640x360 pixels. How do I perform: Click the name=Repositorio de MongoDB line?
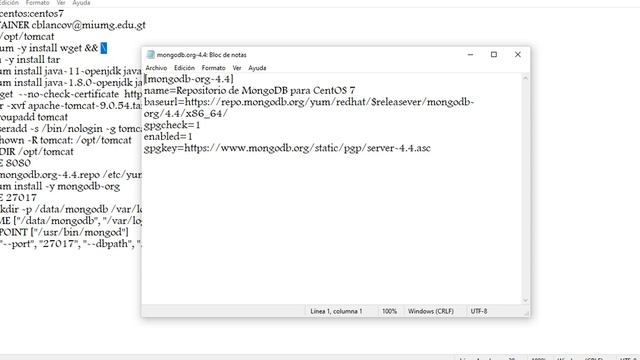pos(249,90)
